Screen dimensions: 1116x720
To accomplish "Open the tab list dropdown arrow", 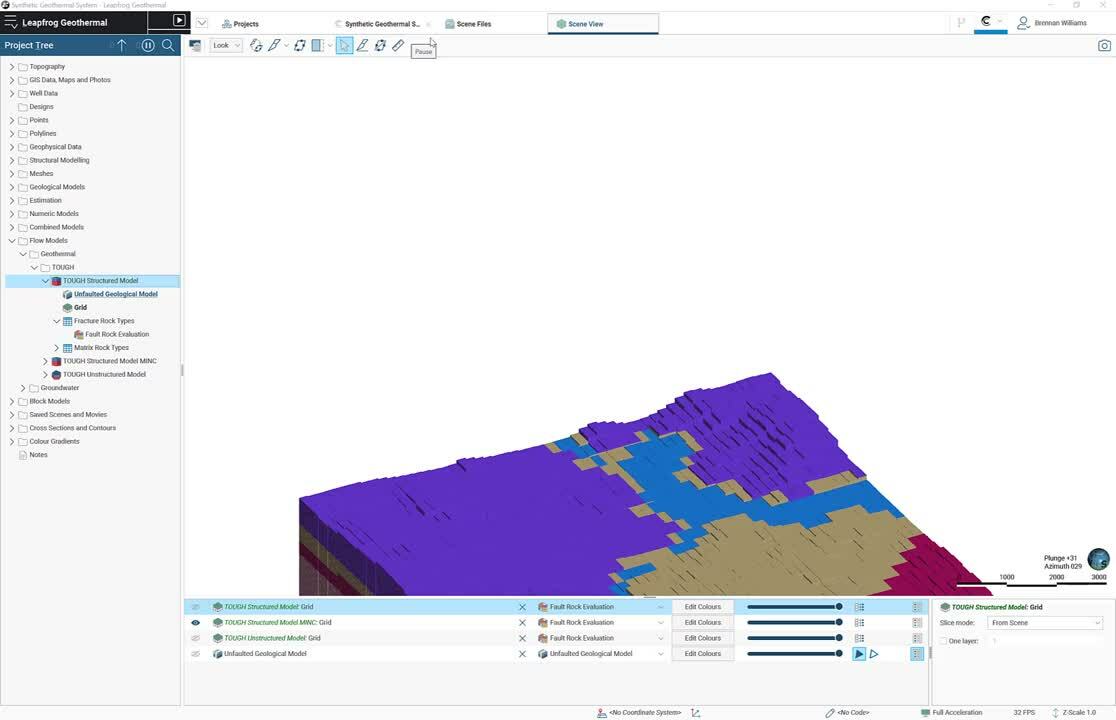I will tap(202, 23).
